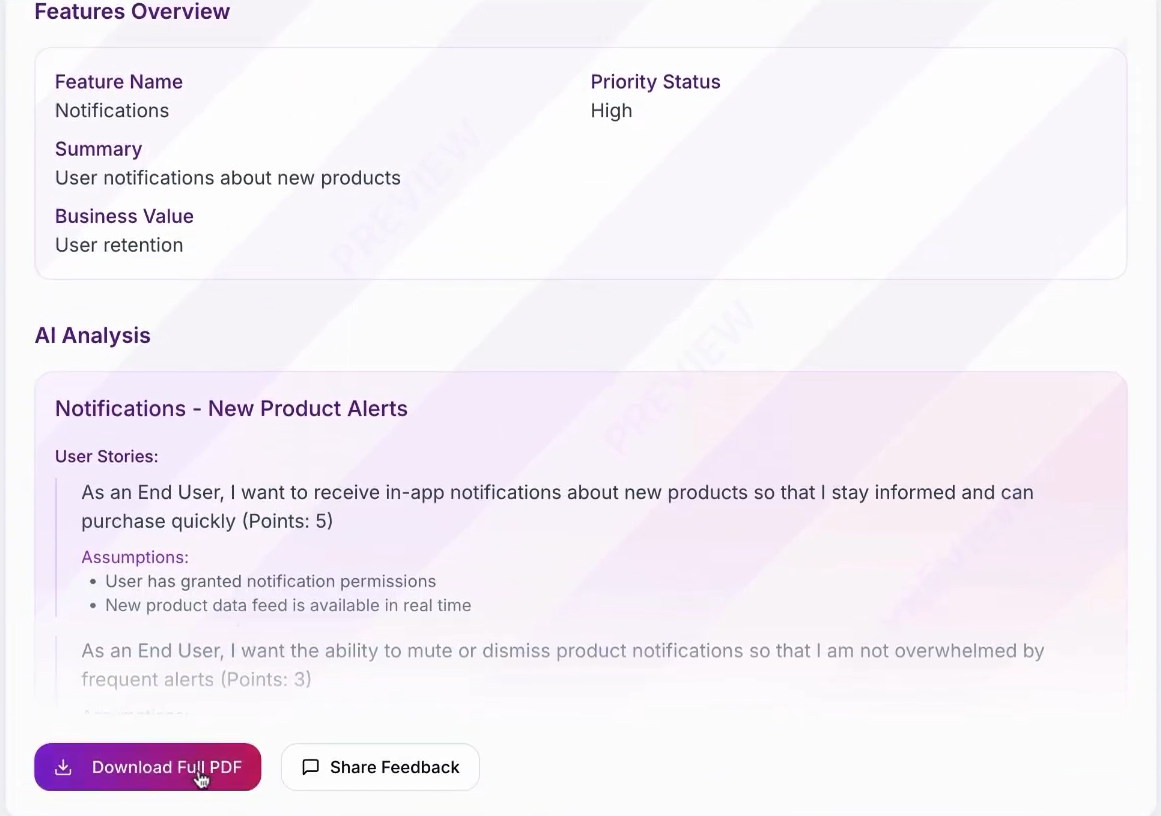
Task: Click the User retention value
Action: [x=119, y=245]
